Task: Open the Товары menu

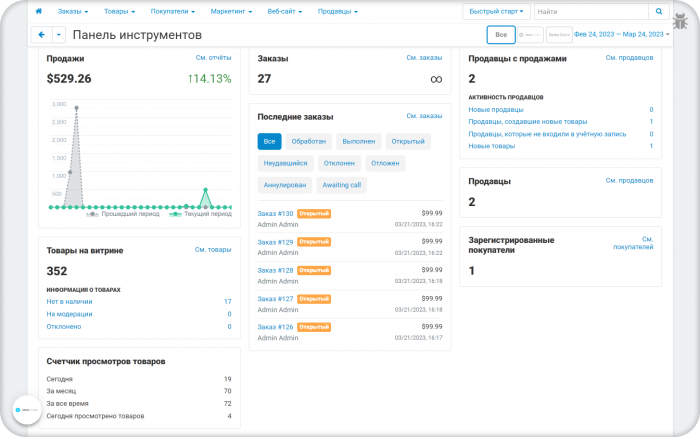Action: pos(120,12)
